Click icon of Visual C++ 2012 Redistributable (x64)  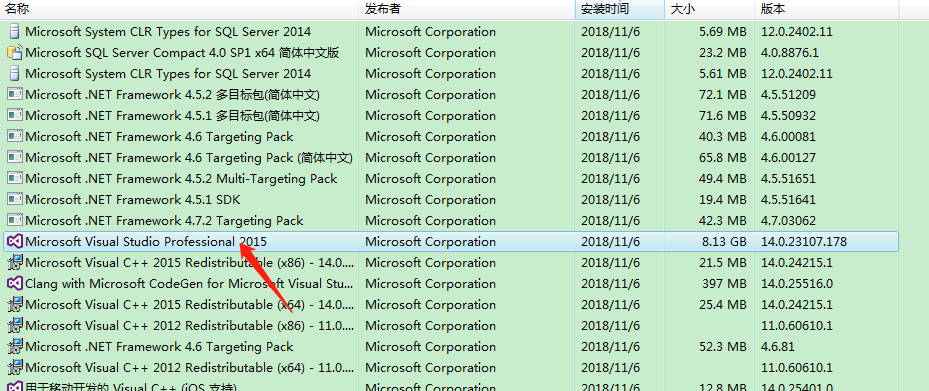(14, 367)
